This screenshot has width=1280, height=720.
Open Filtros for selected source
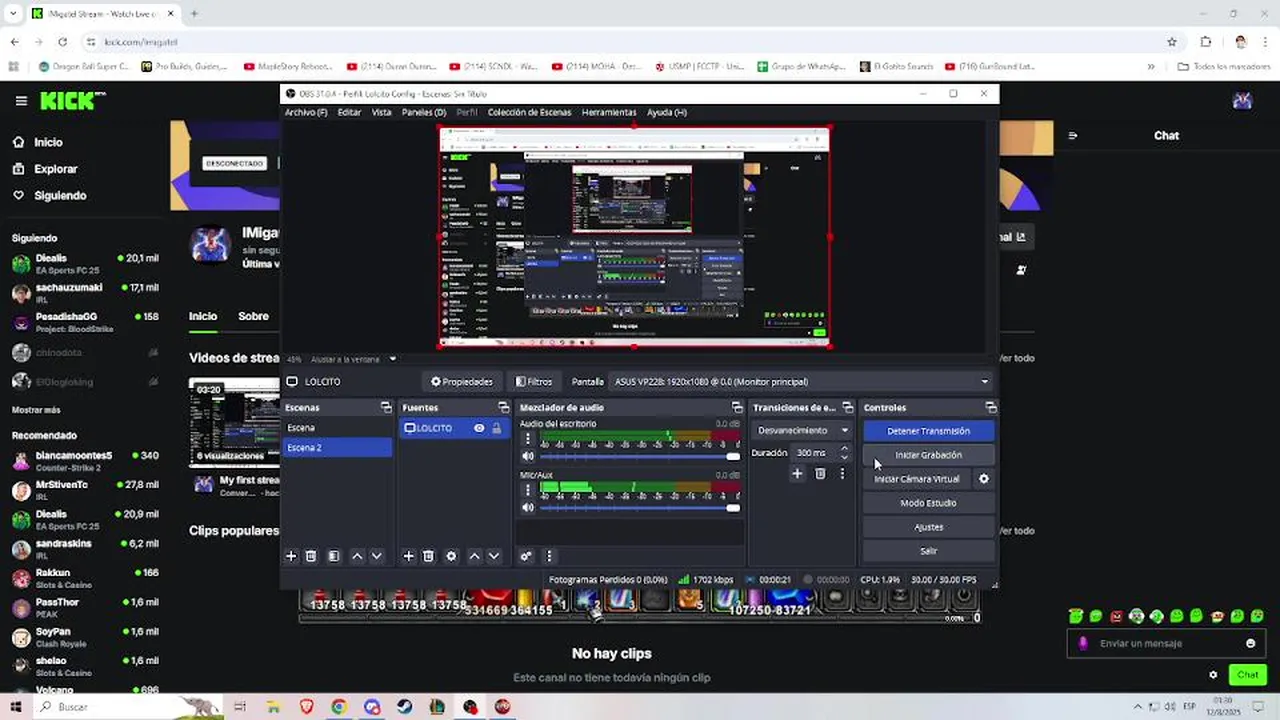(x=534, y=382)
